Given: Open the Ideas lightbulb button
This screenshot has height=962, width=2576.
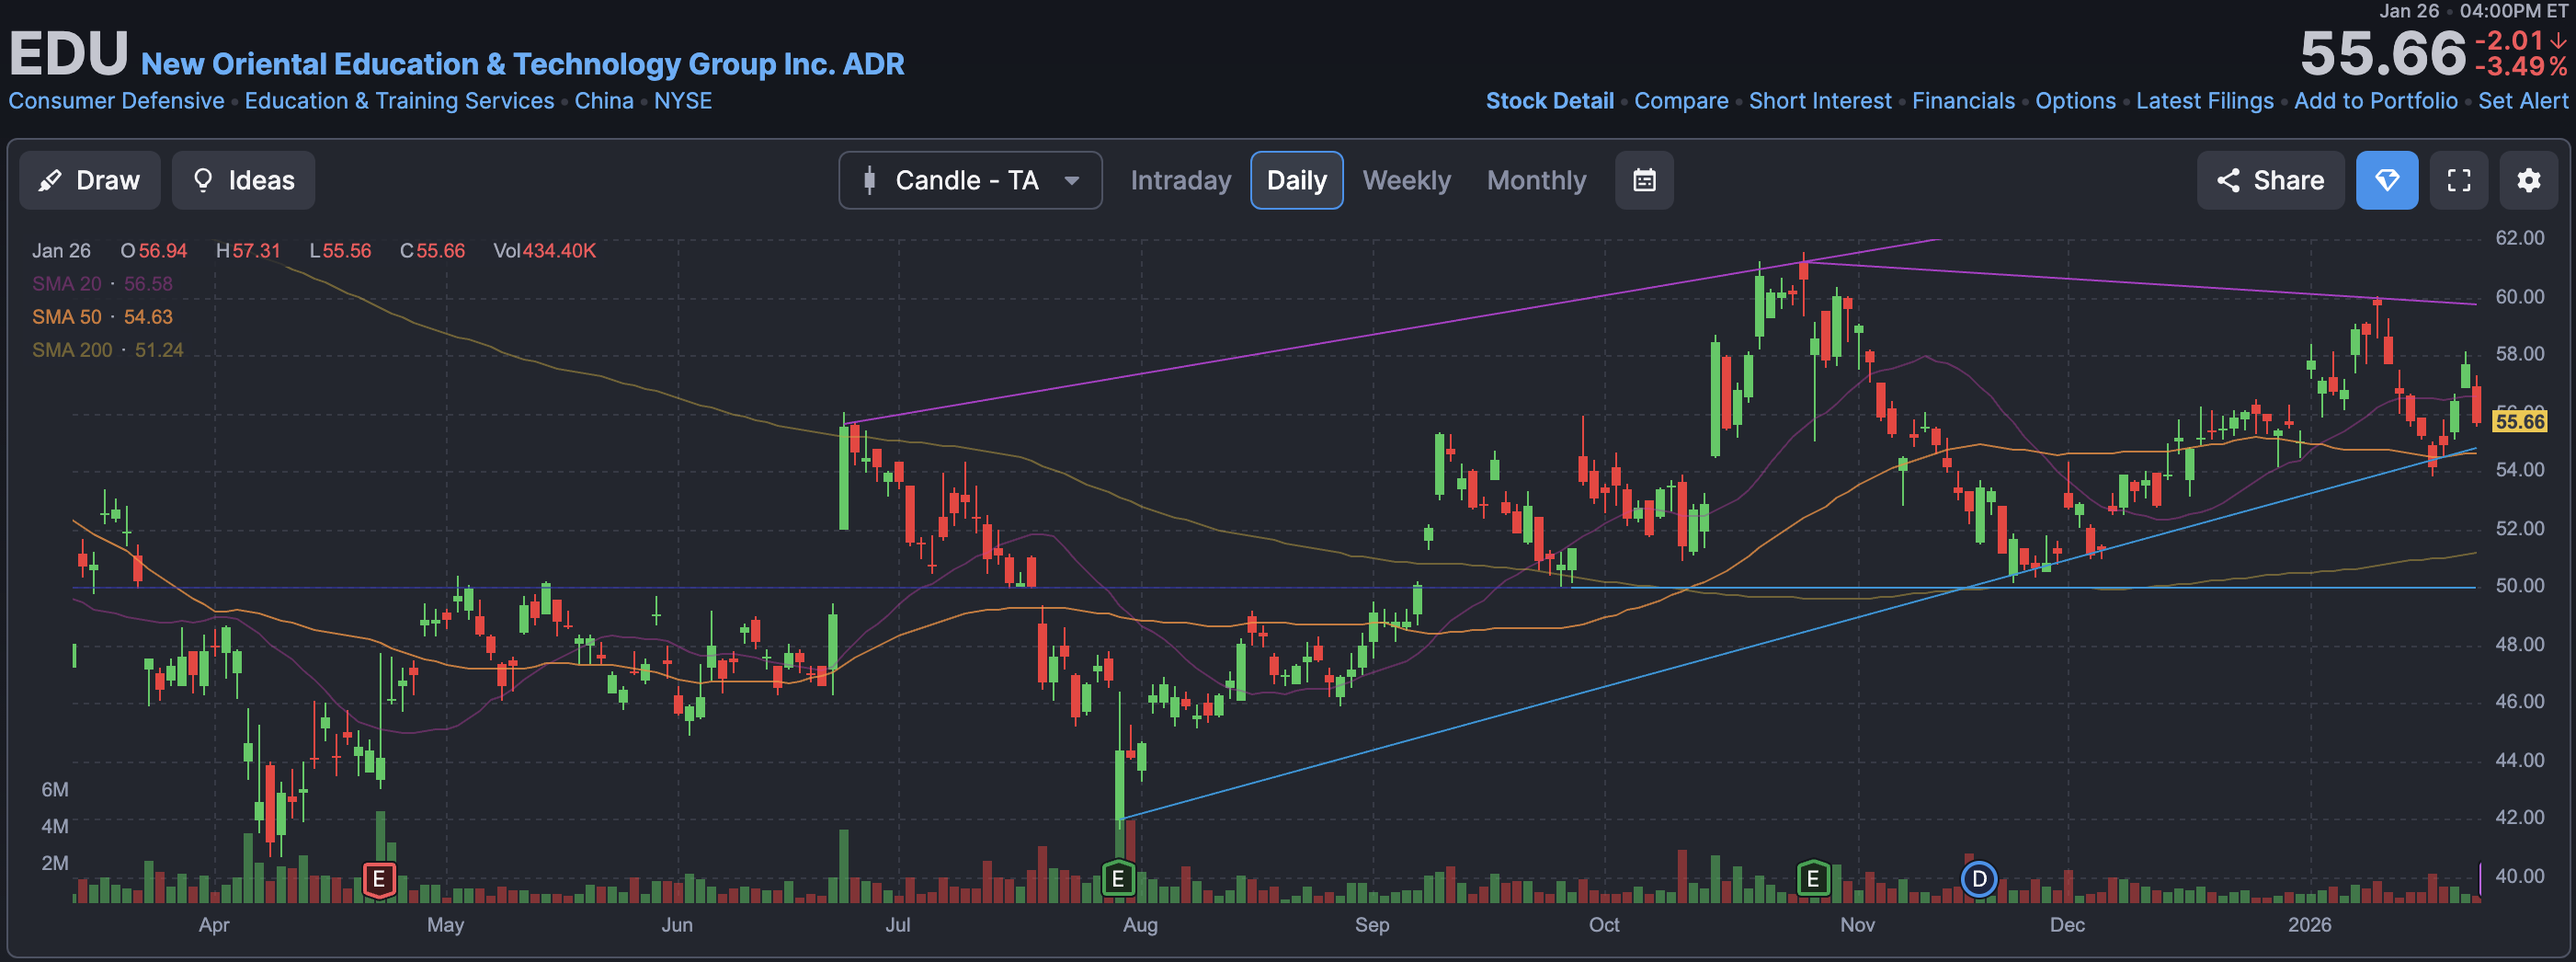Looking at the screenshot, I should point(243,180).
